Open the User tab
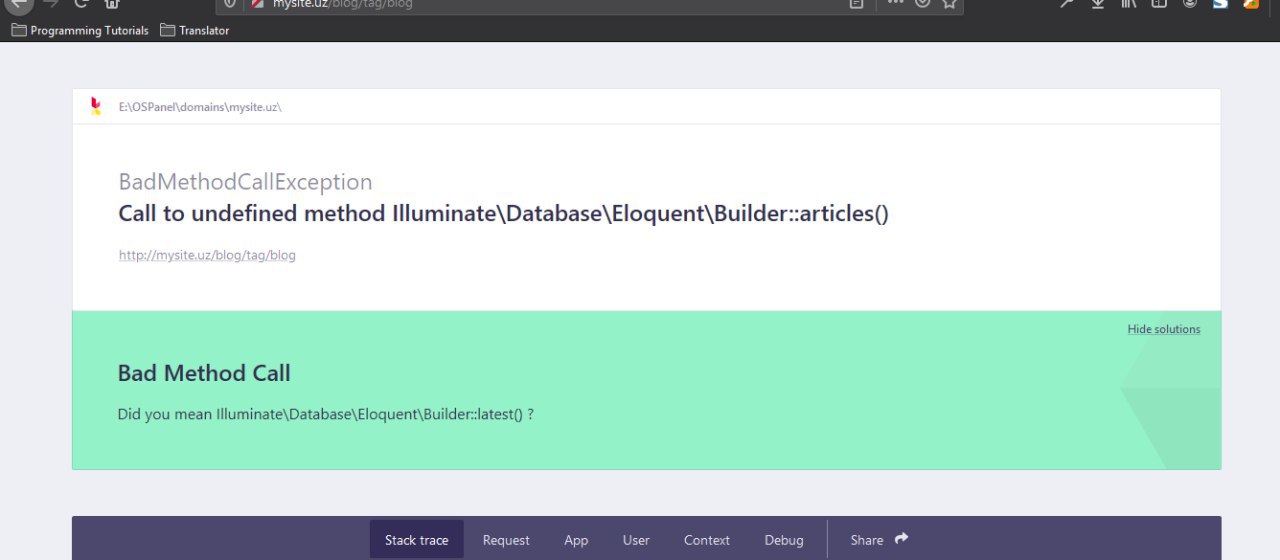The height and width of the screenshot is (560, 1280). 636,540
